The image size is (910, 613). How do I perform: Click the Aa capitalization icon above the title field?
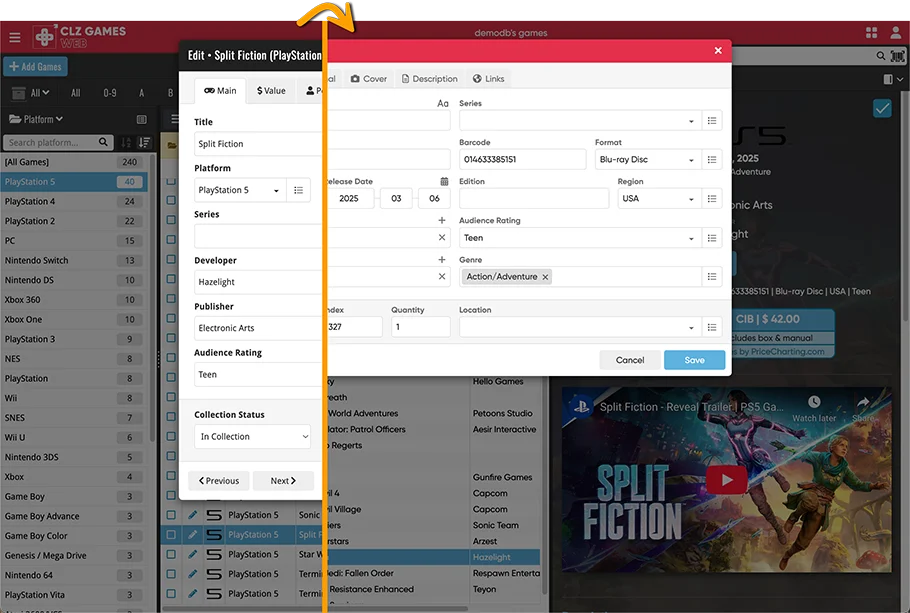(x=443, y=103)
